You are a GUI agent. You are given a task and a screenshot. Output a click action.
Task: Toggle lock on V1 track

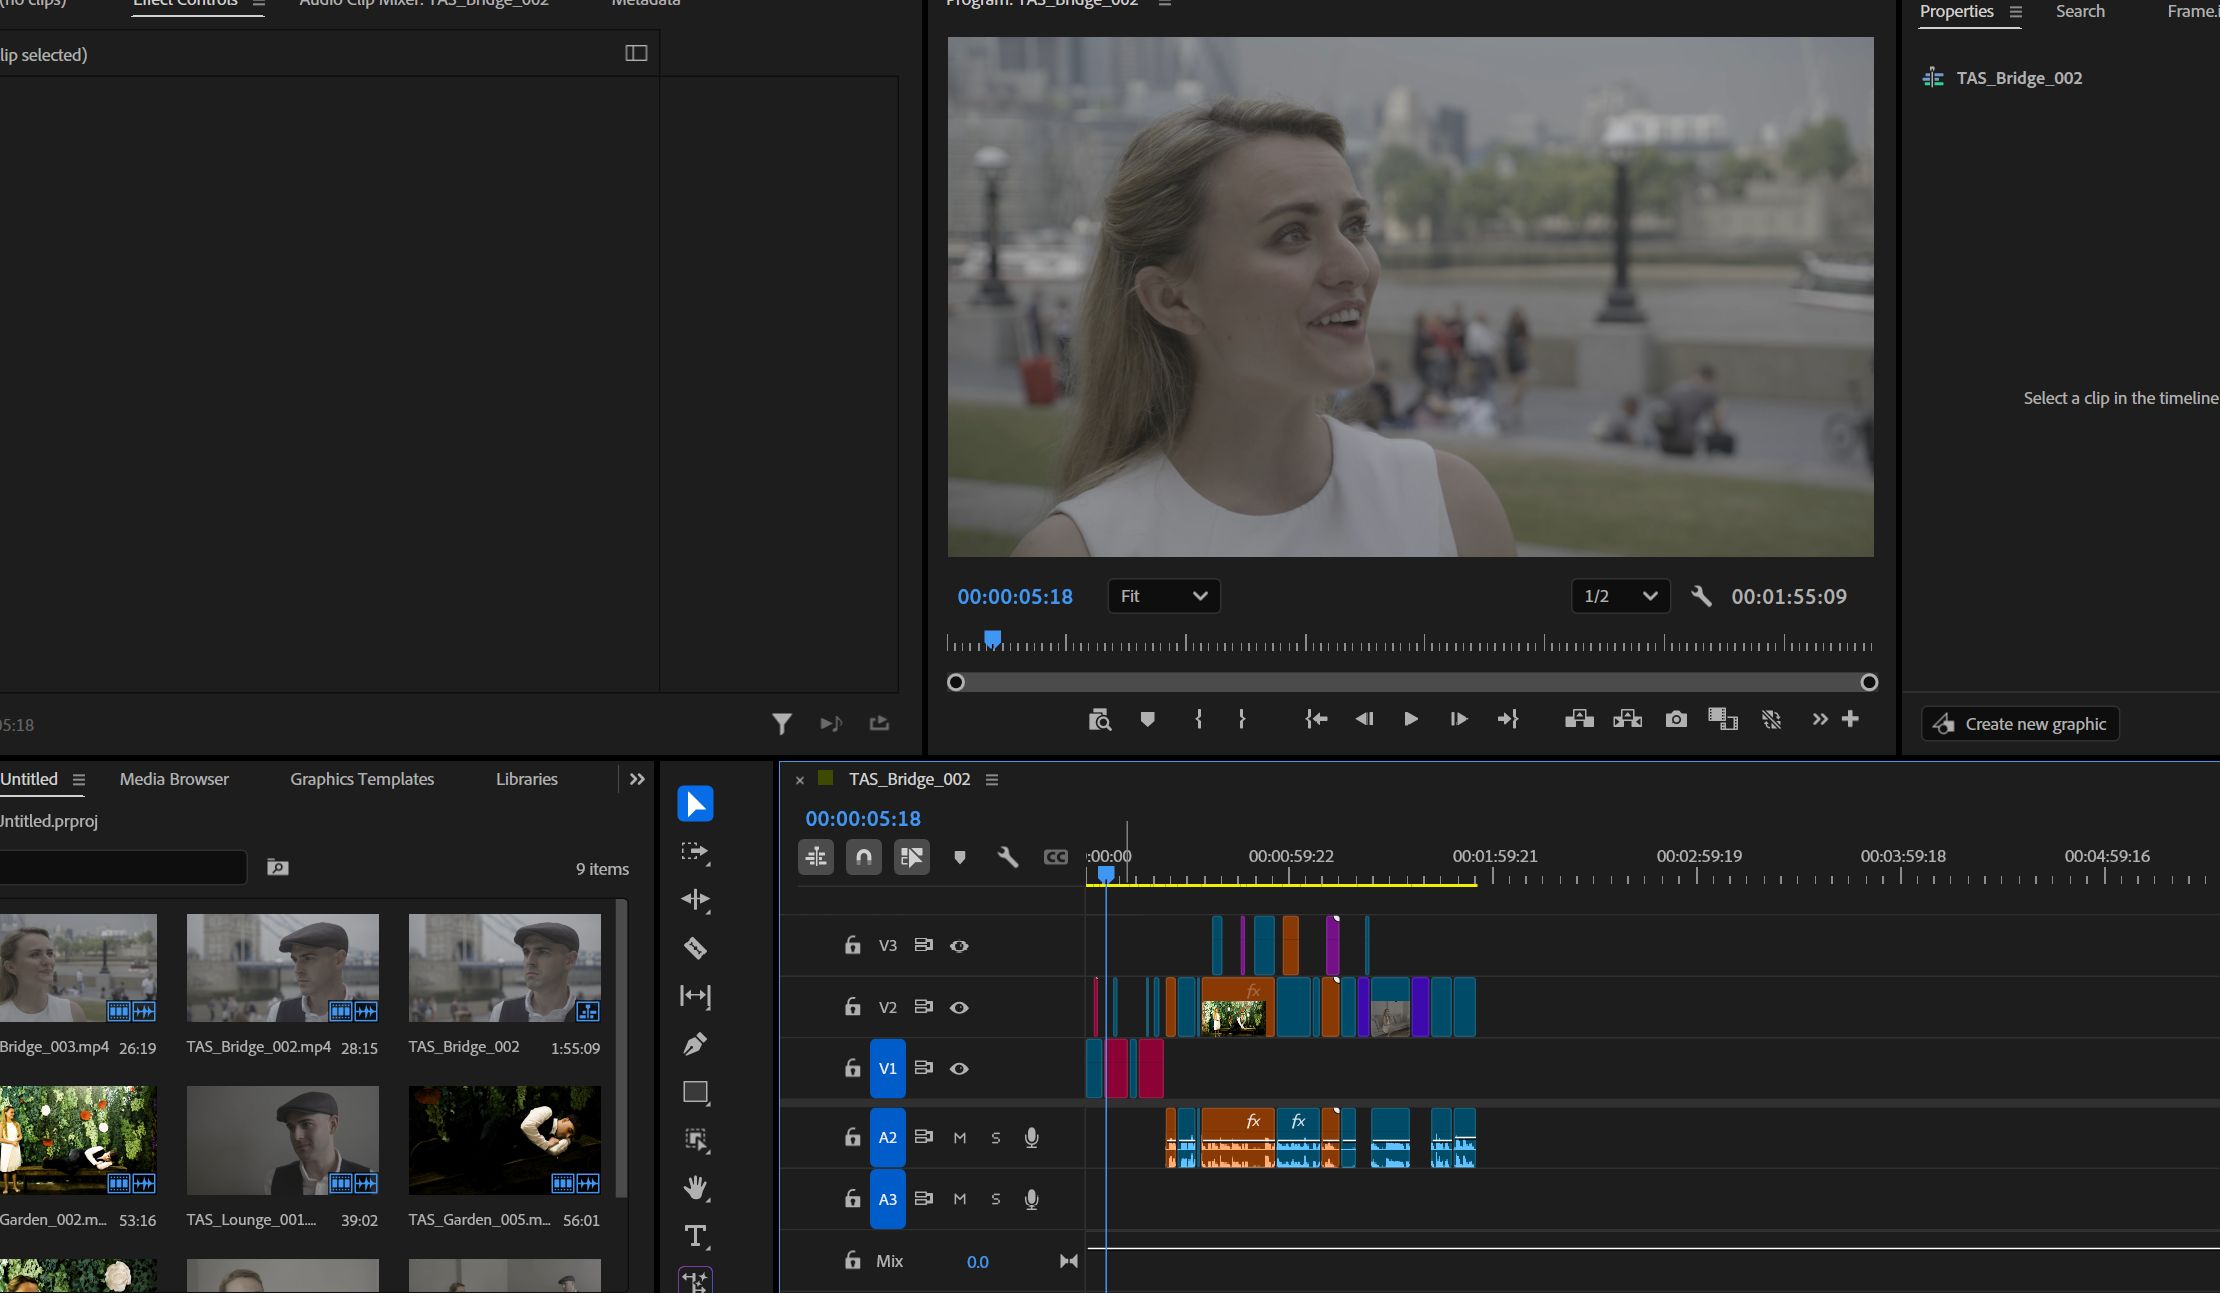852,1068
